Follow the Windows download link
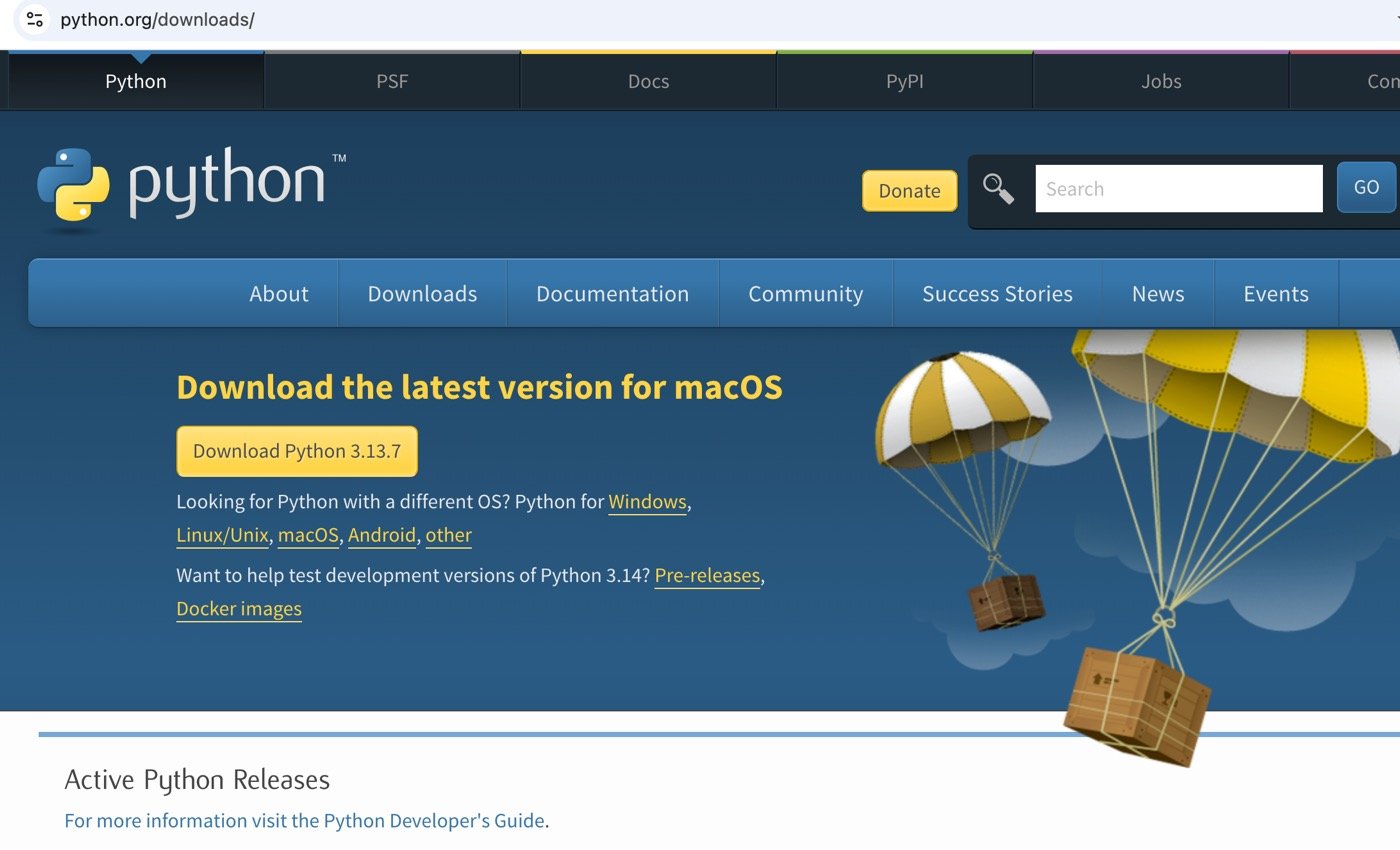This screenshot has width=1400, height=850. pyautogui.click(x=647, y=502)
